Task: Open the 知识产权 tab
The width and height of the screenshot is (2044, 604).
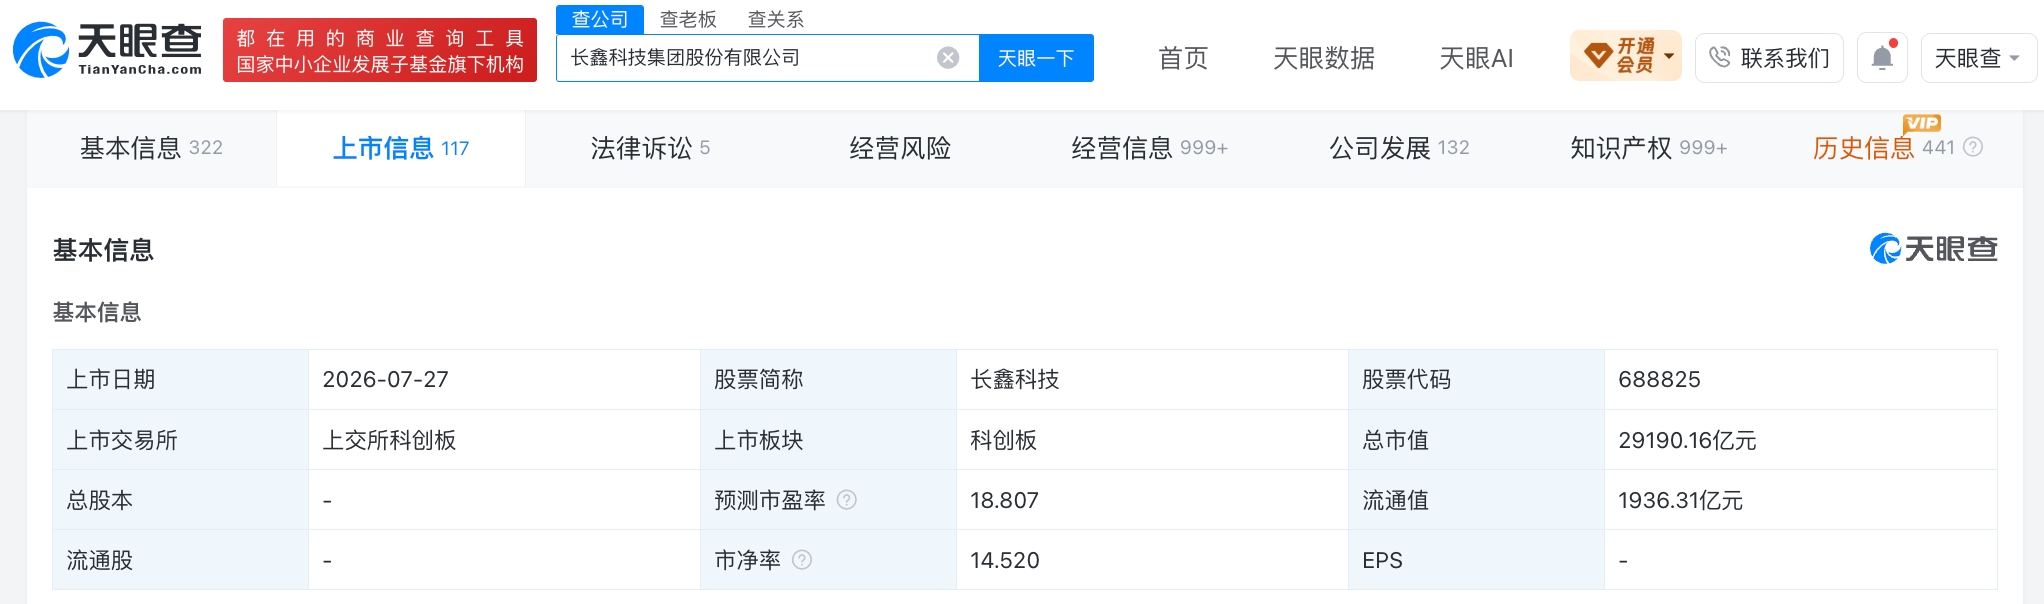Action: 1648,148
